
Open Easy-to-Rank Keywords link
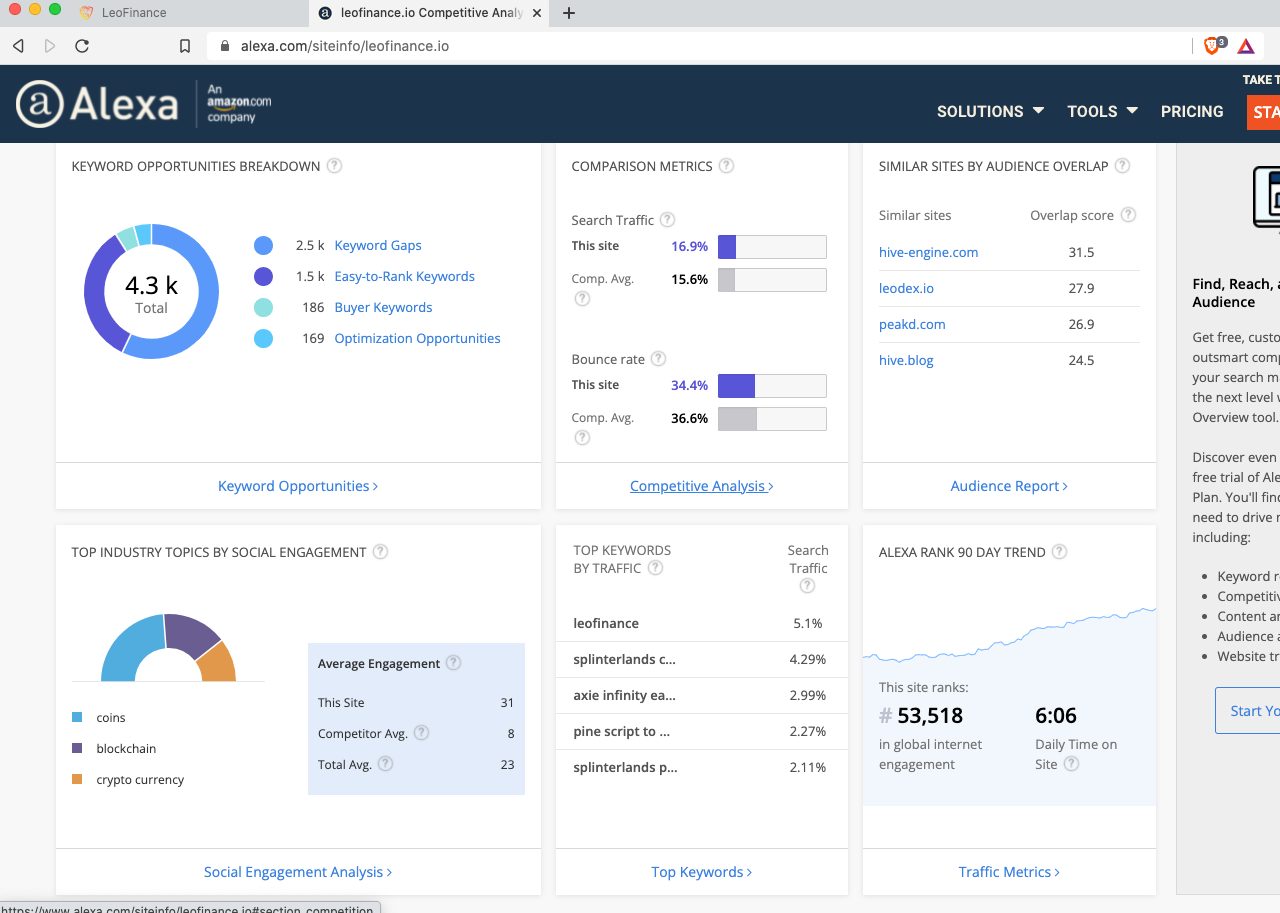click(x=405, y=276)
